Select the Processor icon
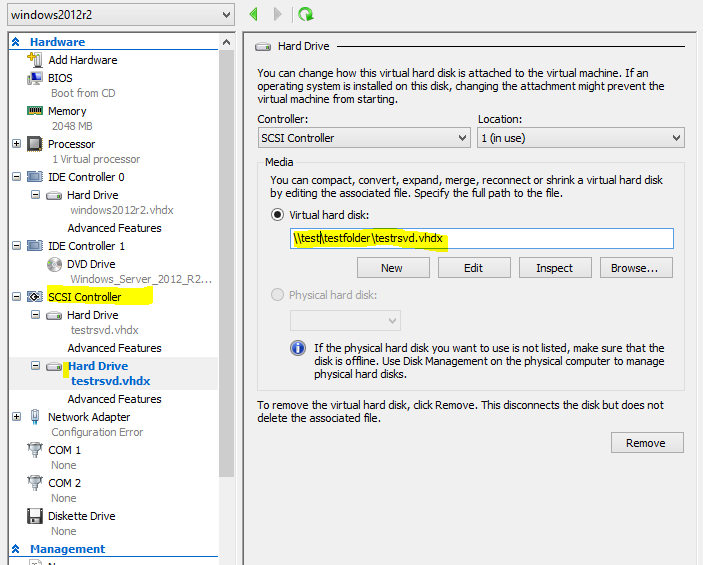Viewport: 703px width, 565px height. (x=35, y=144)
